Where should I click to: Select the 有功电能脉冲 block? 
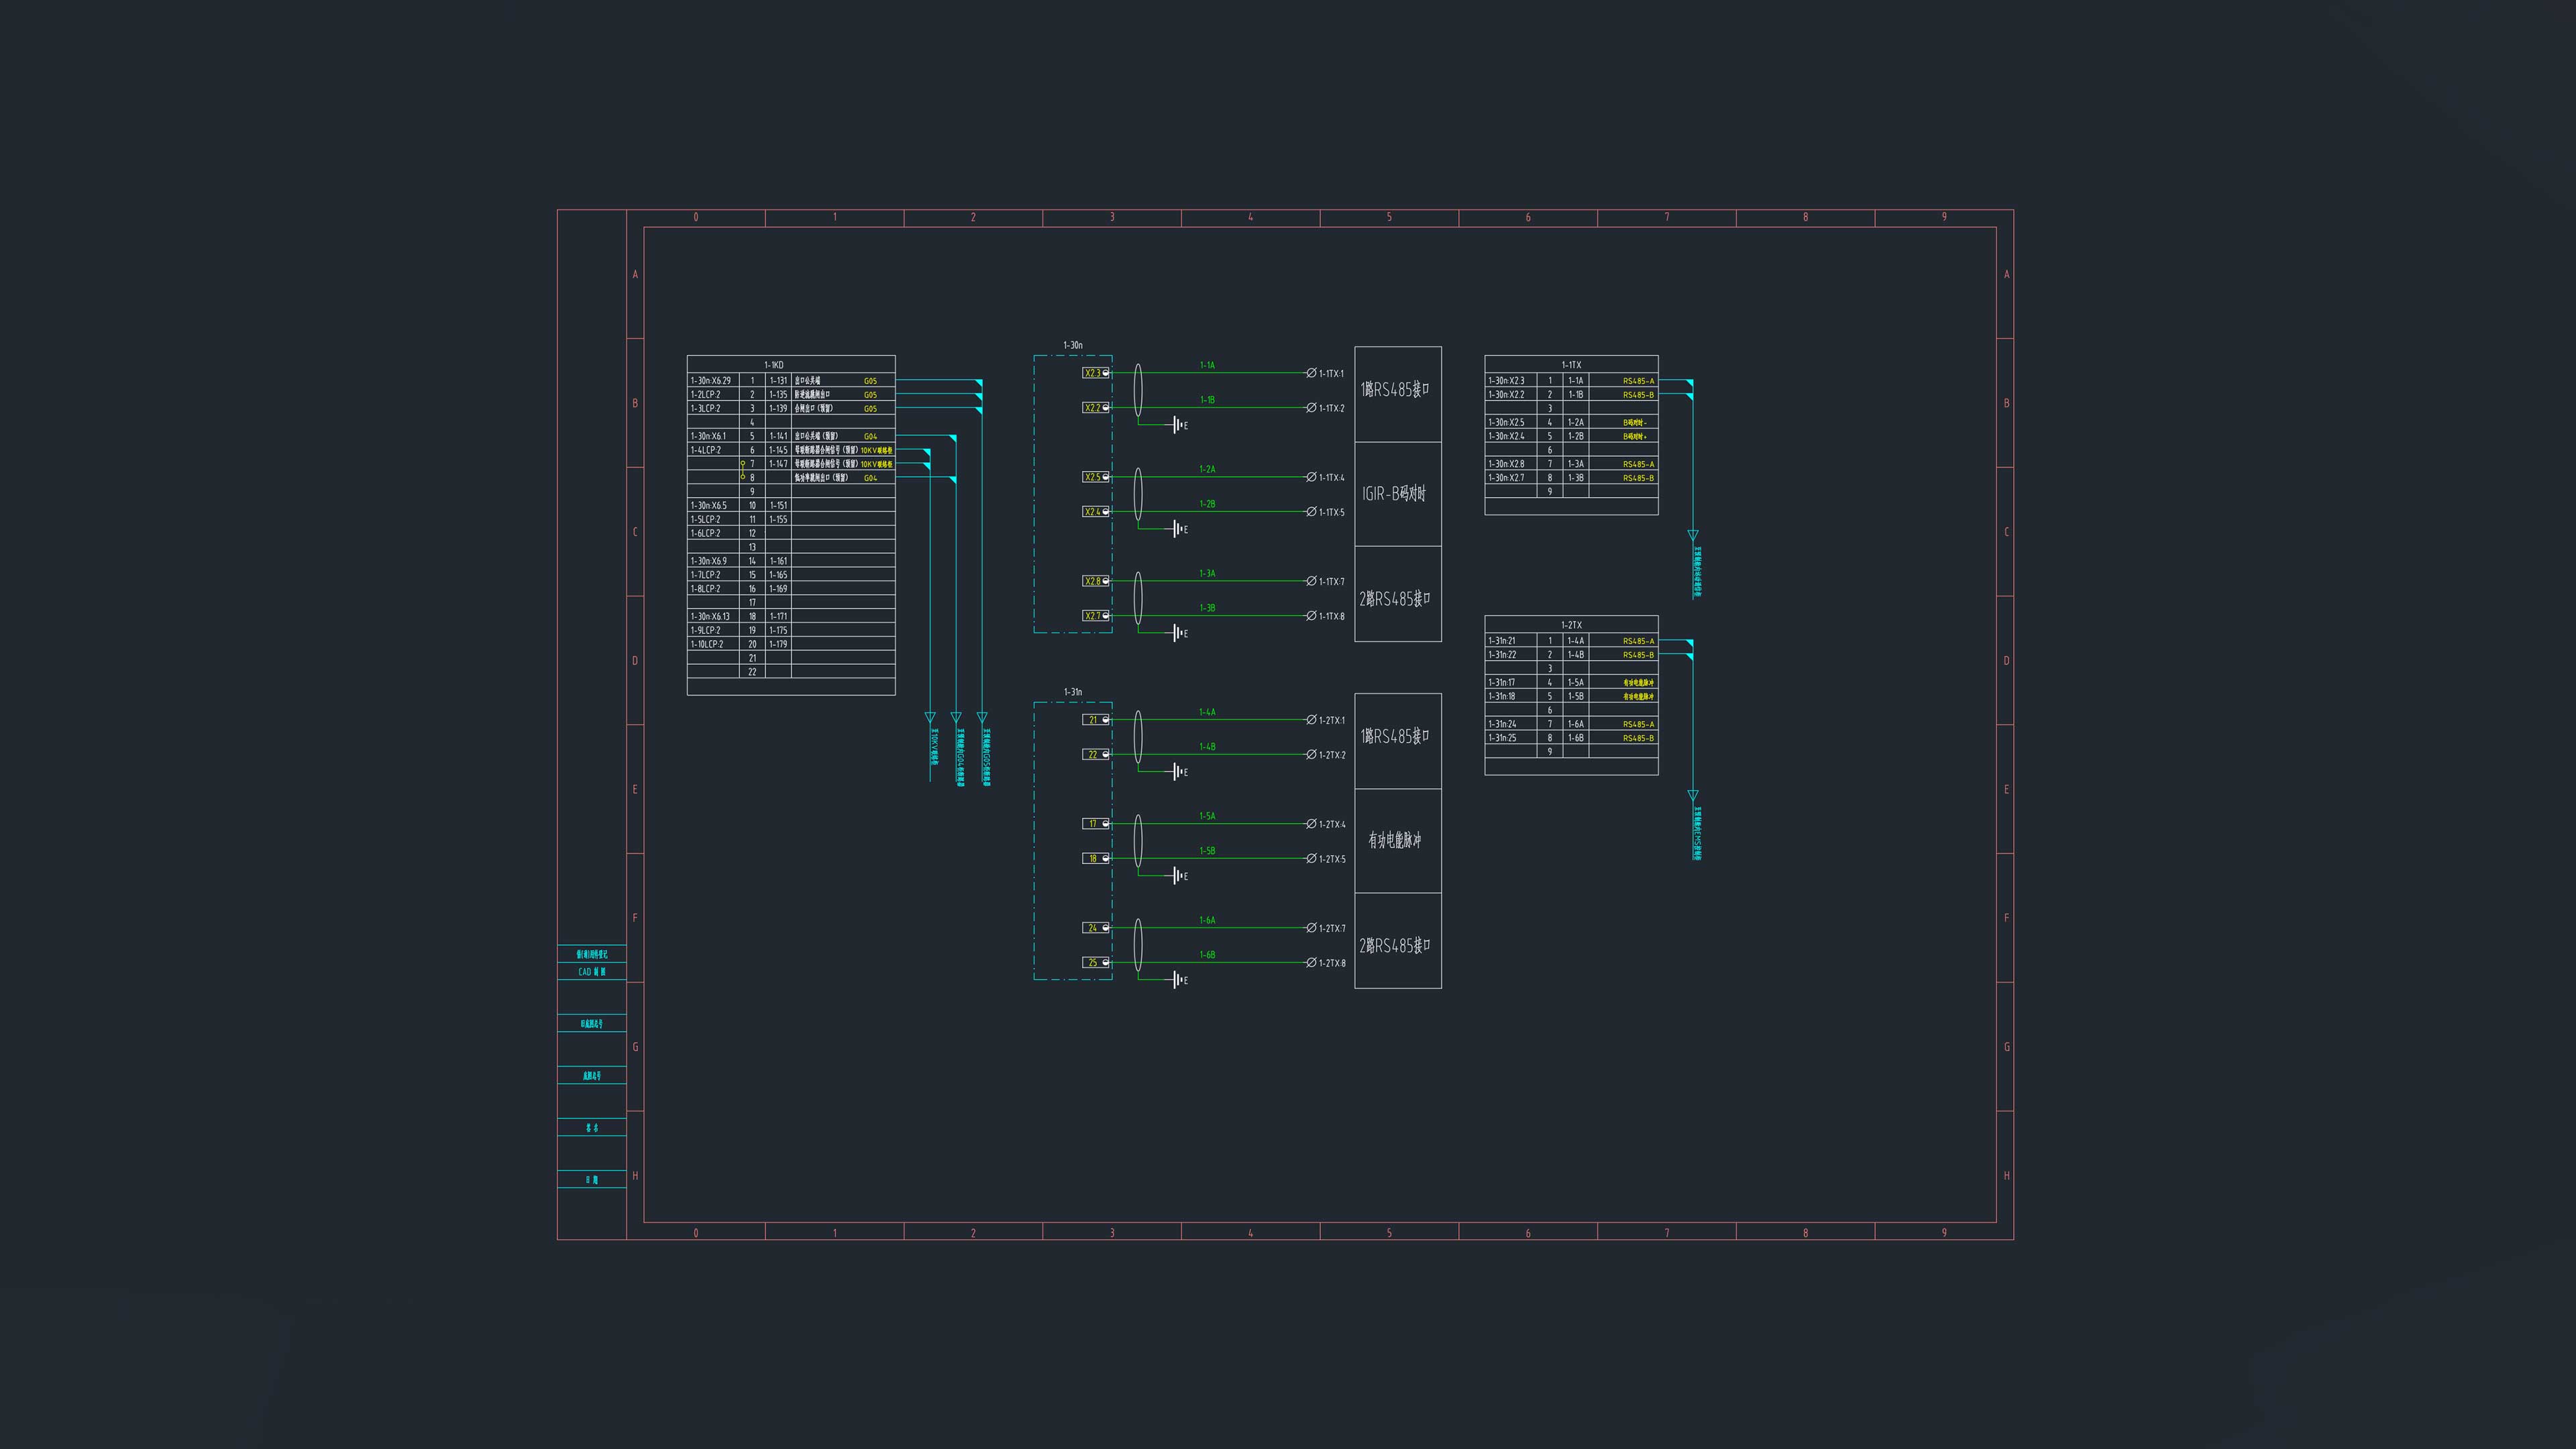[x=1397, y=841]
